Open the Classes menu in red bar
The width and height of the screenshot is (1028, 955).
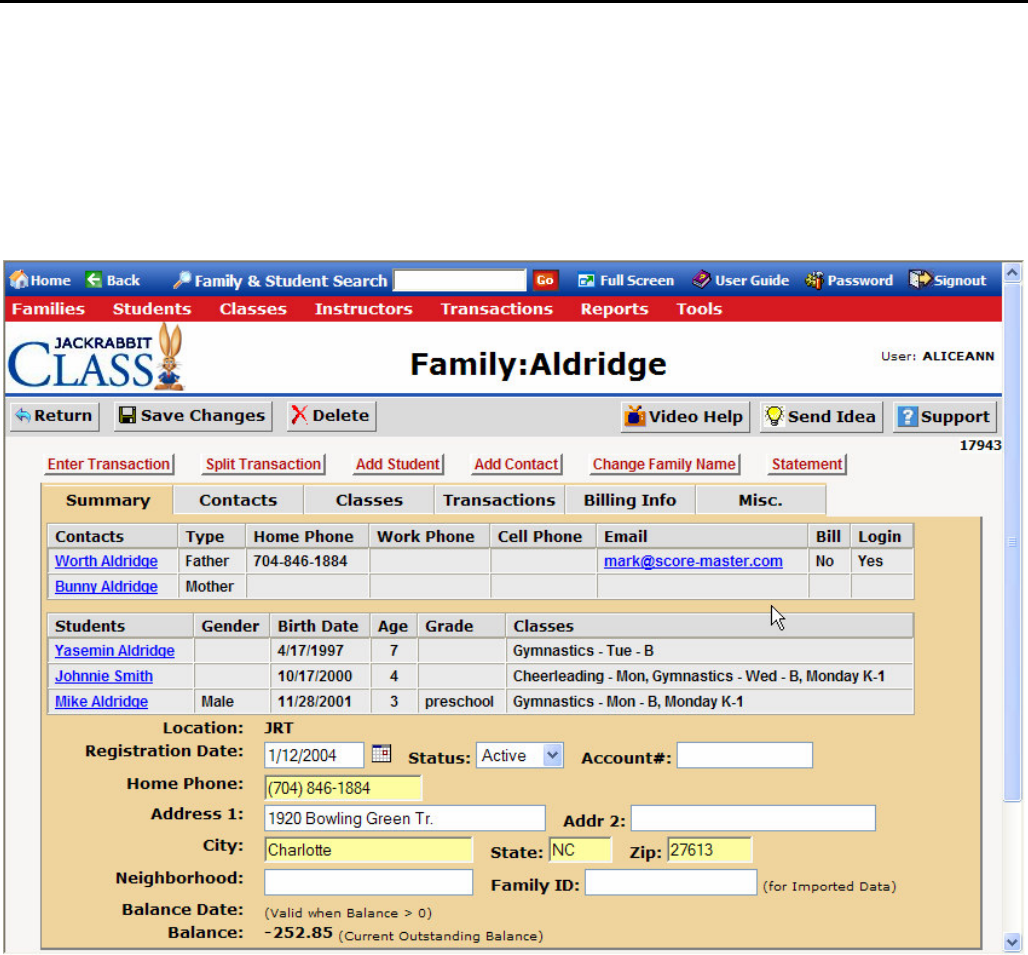[x=253, y=309]
